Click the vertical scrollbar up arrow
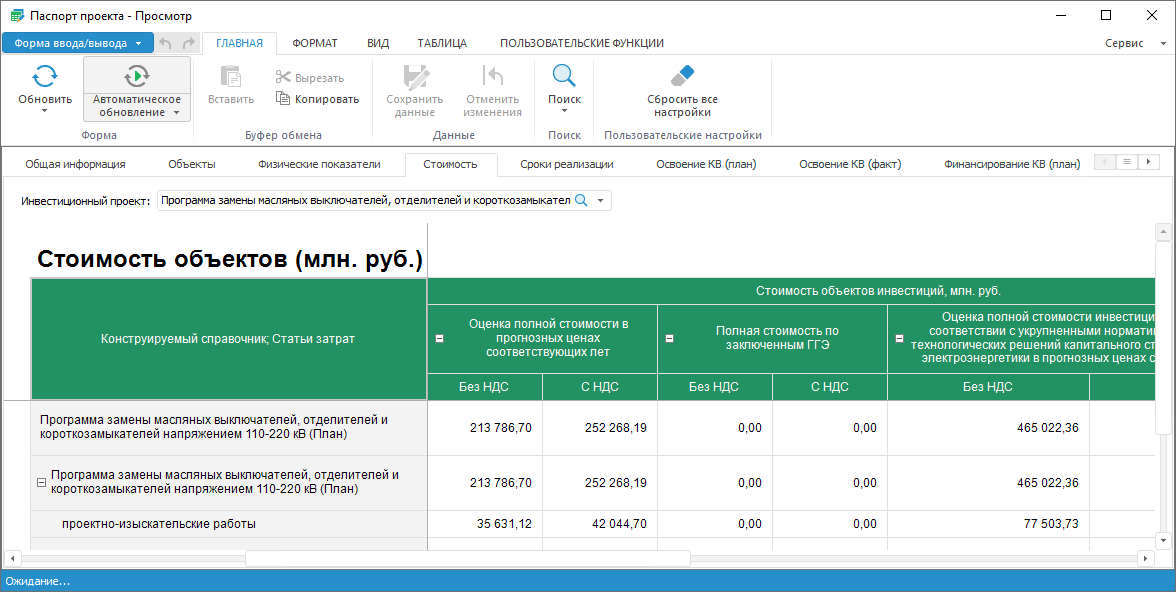This screenshot has height=592, width=1176. point(1163,232)
